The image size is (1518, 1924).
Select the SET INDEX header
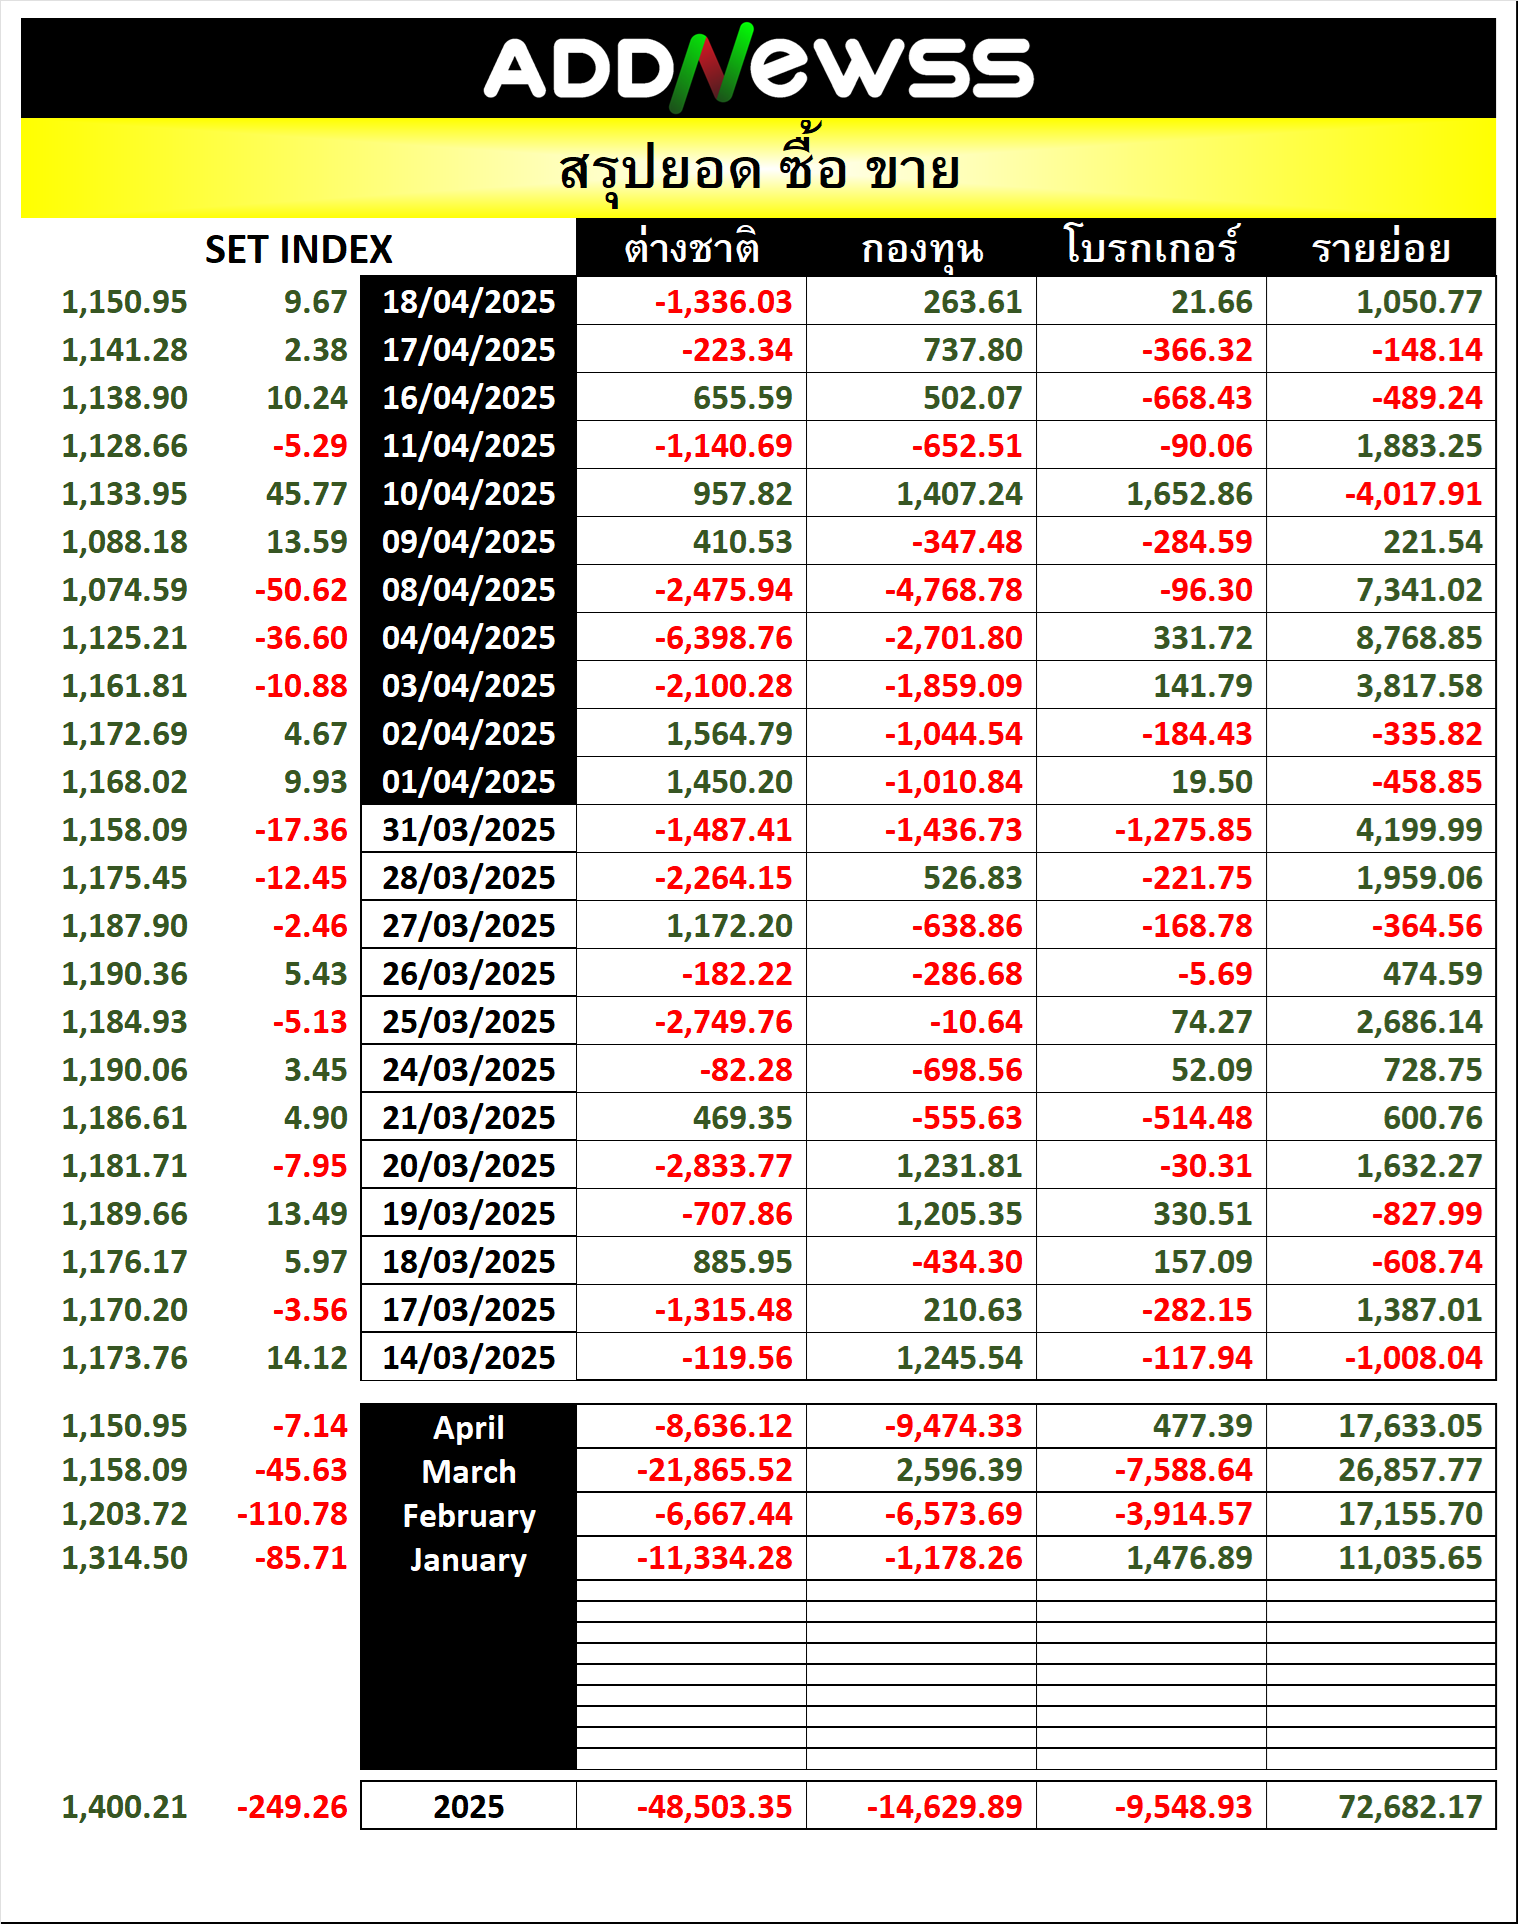pyautogui.click(x=298, y=249)
